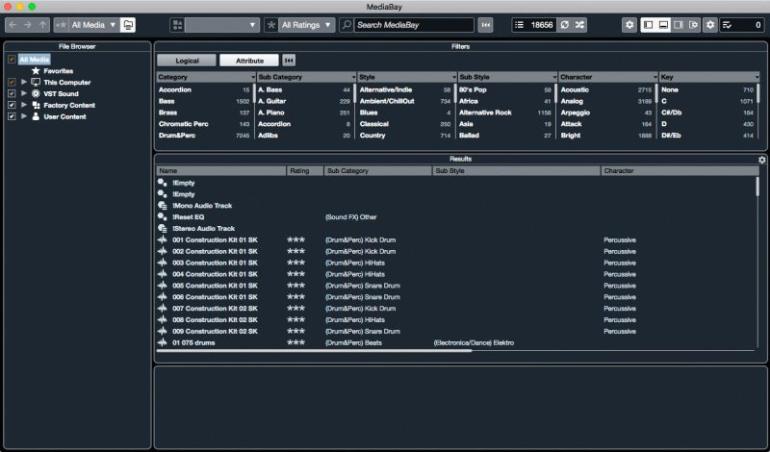Sort results by Sub Category column header
The width and height of the screenshot is (770, 452).
point(378,171)
